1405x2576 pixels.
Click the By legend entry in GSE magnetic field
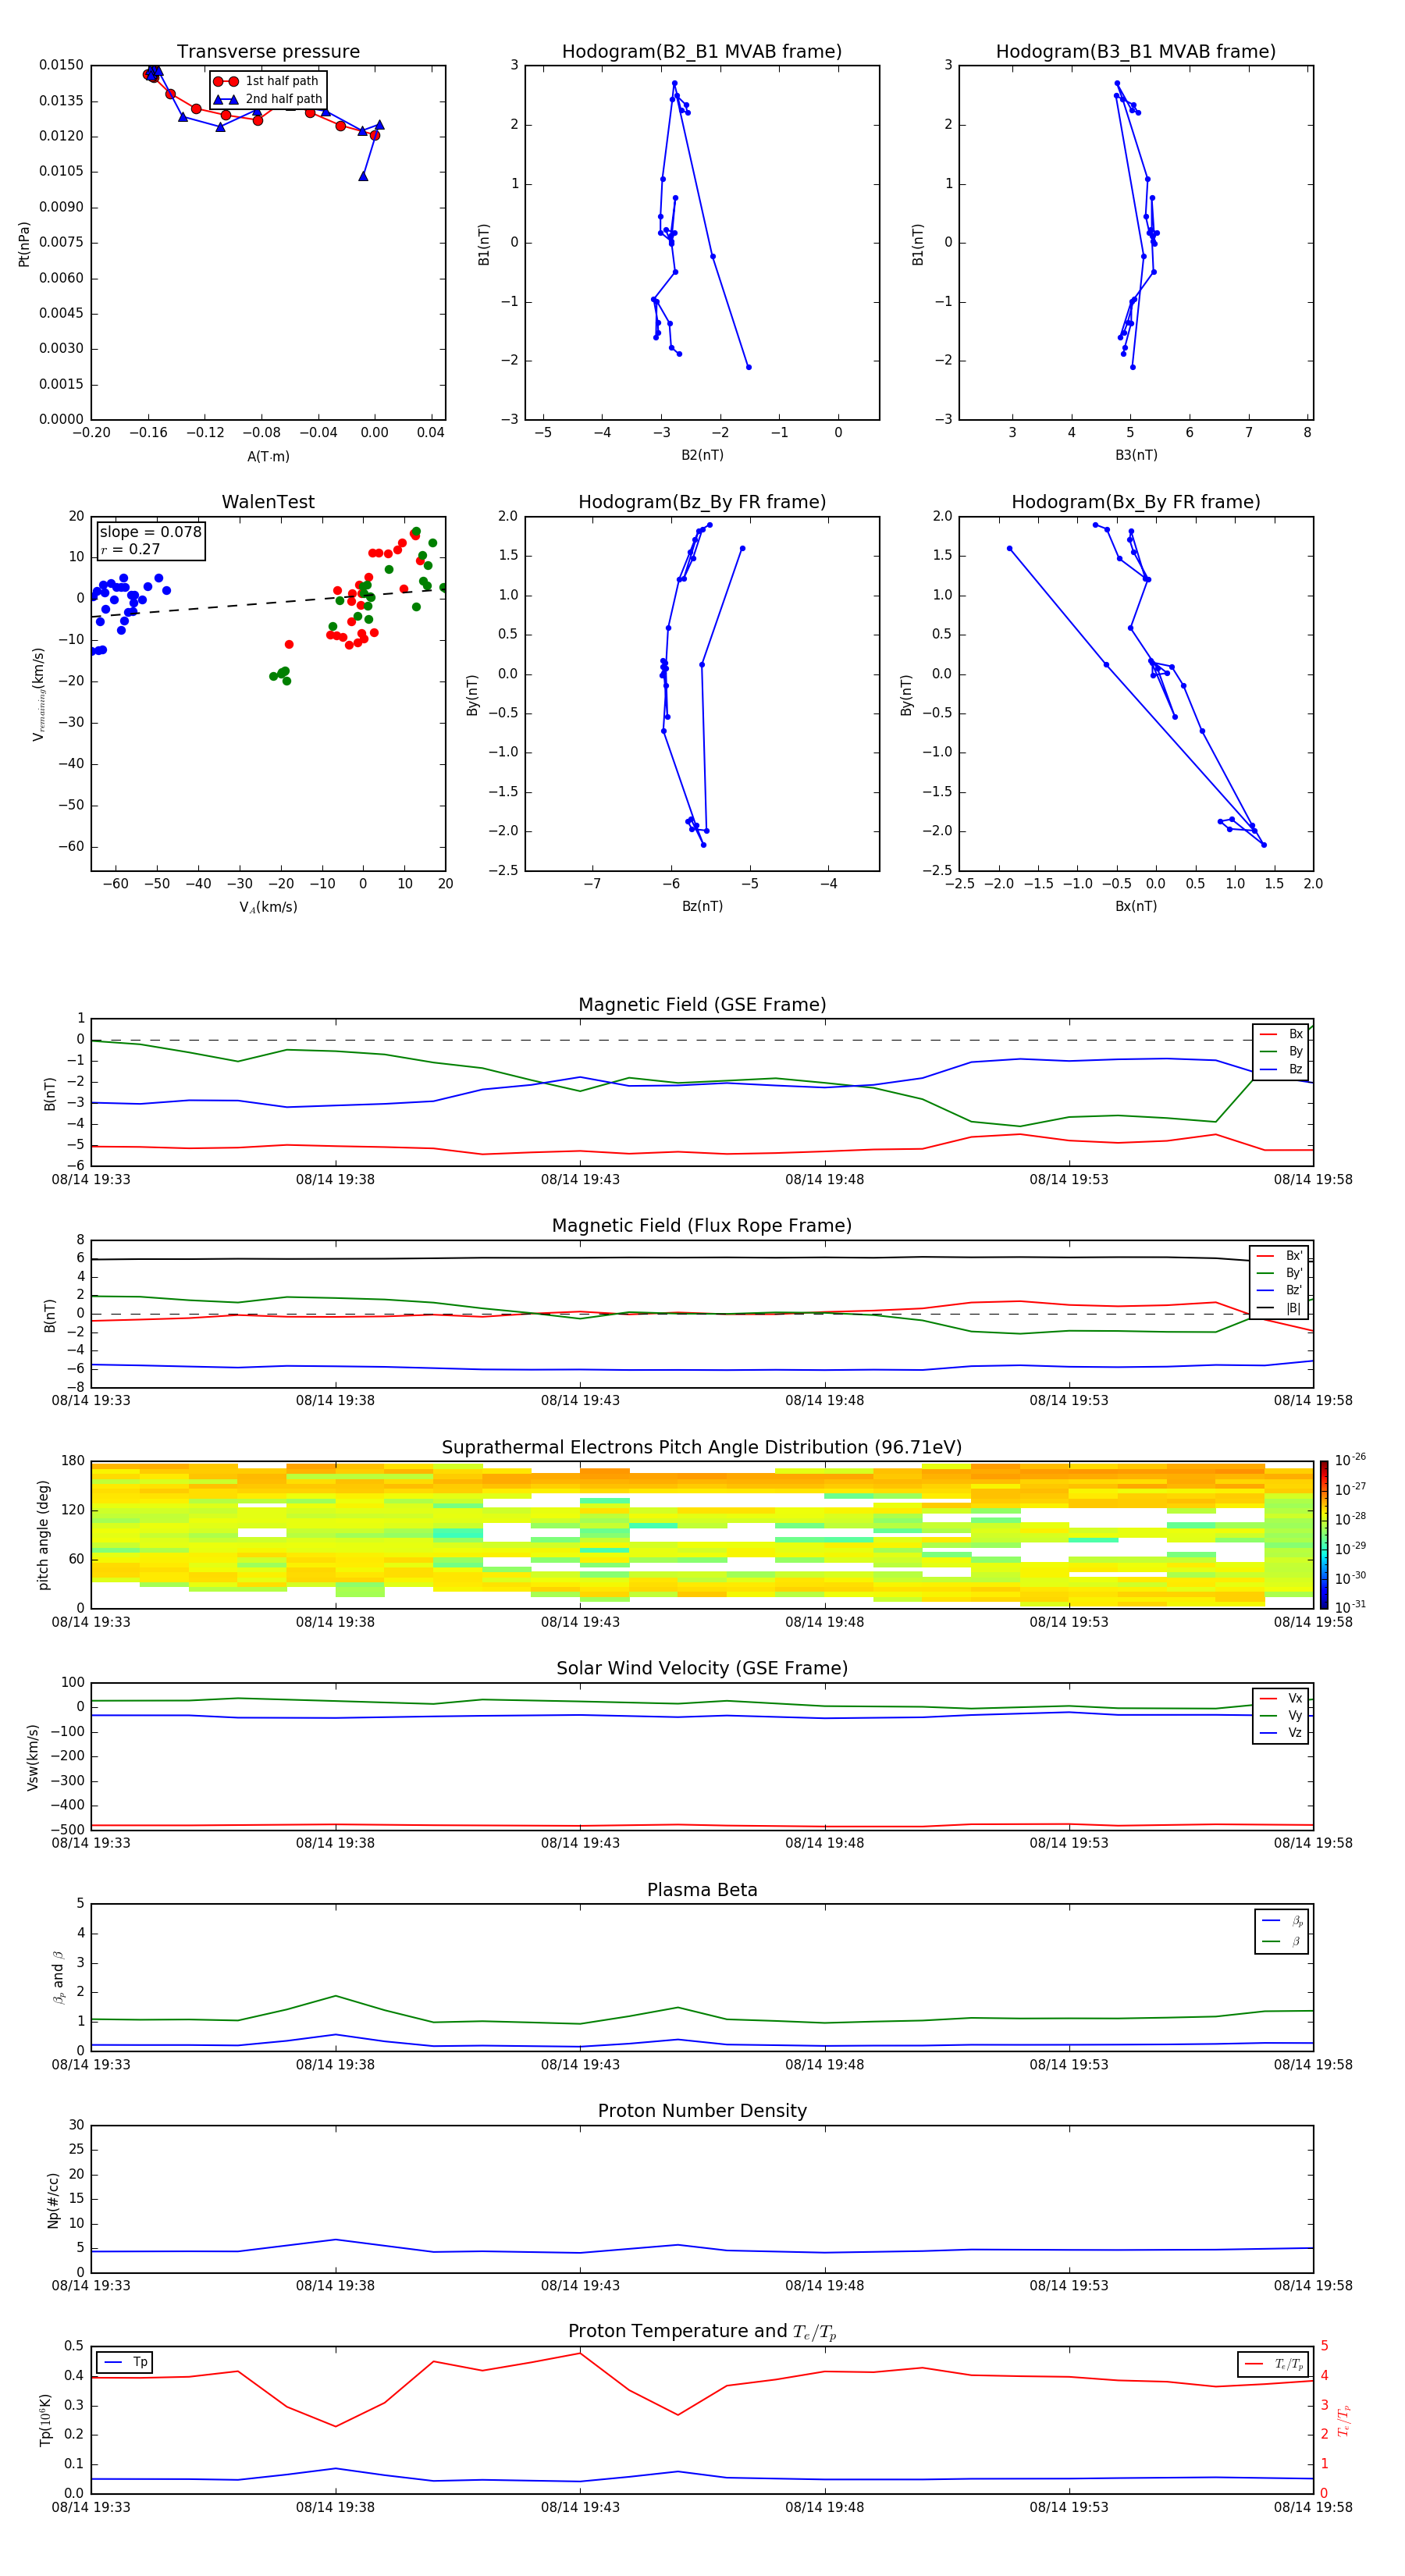1281,1051
